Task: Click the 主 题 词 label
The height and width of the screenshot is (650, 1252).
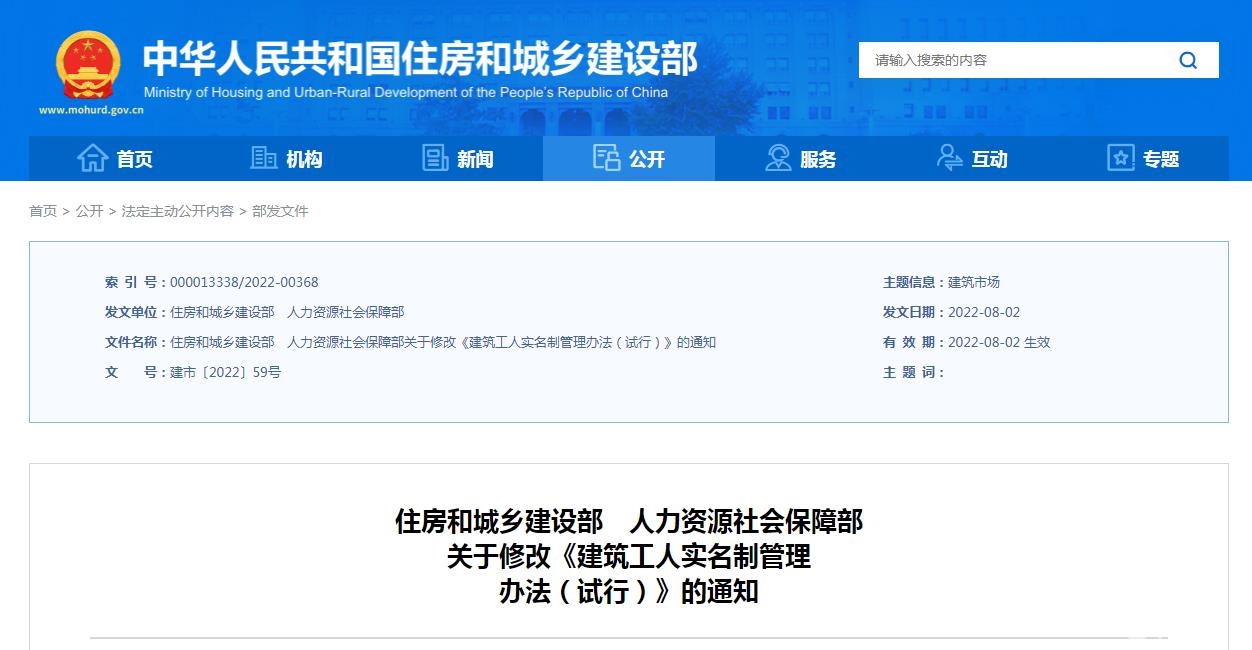Action: tap(913, 372)
